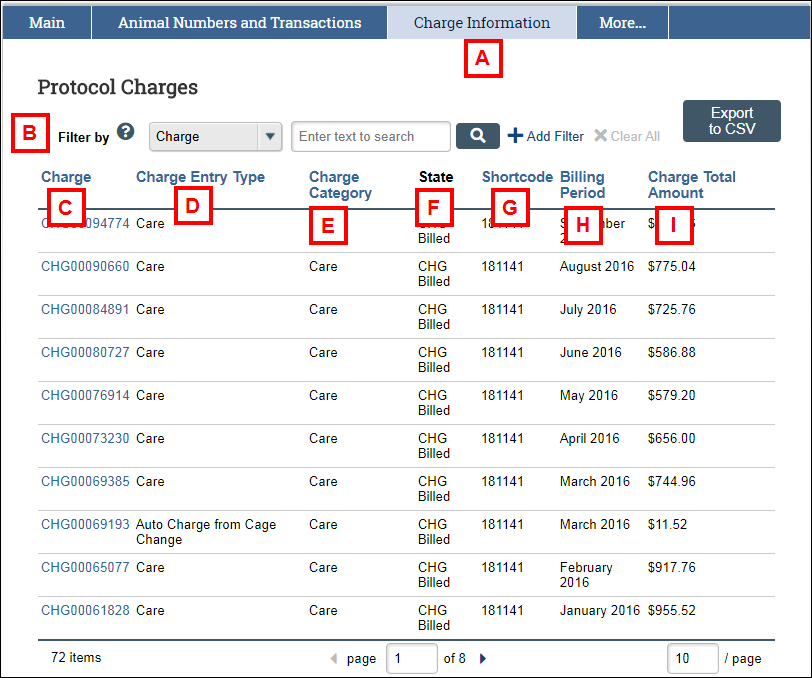812x678 pixels.
Task: Select the Charge Information tab
Action: [482, 23]
